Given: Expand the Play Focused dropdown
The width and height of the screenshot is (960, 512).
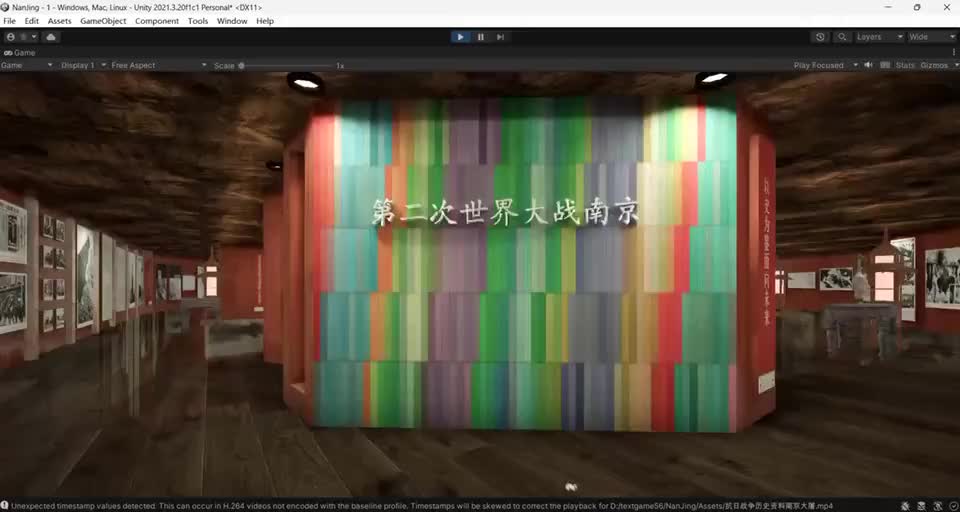Looking at the screenshot, I should 825,65.
